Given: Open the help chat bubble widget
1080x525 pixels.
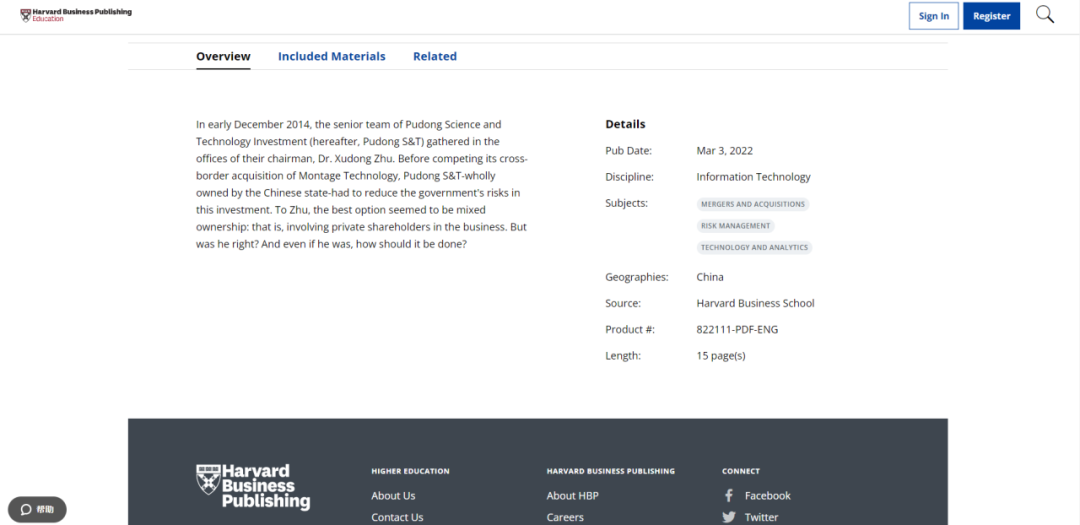Looking at the screenshot, I should (x=37, y=509).
